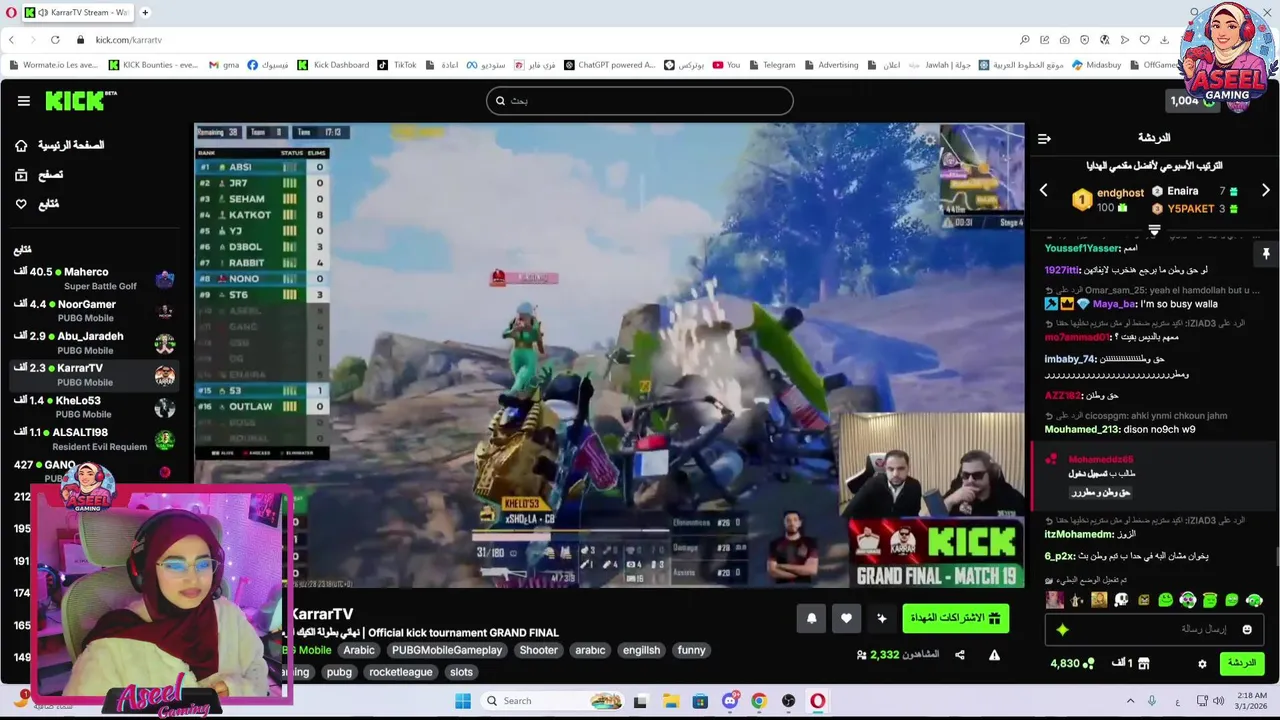Click the imbaby_74 chat username
This screenshot has width=1280, height=720.
(x=1070, y=359)
